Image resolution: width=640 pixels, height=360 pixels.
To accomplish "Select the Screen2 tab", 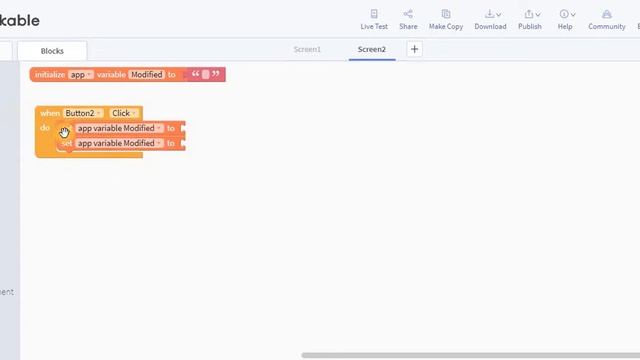I will click(x=371, y=49).
